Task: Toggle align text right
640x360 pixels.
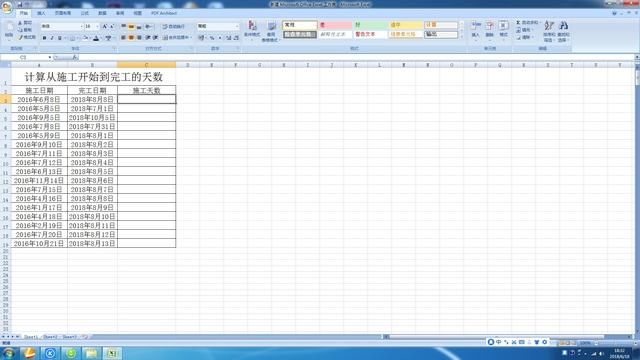Action: (139, 38)
